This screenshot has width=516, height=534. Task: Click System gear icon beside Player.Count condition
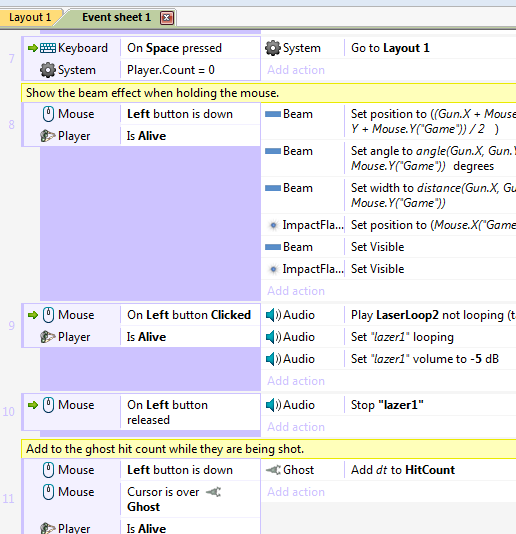(48, 70)
